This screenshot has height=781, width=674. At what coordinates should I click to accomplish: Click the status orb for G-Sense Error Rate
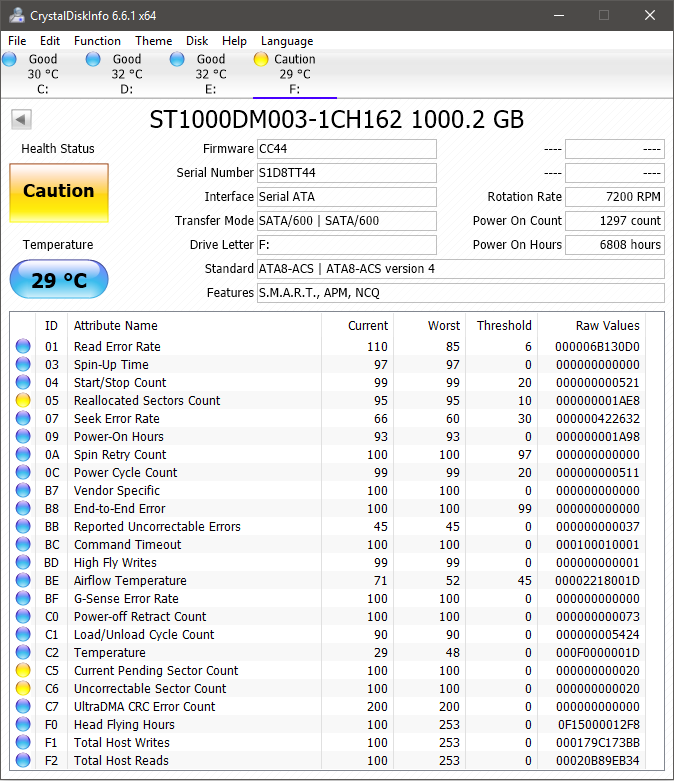23,598
